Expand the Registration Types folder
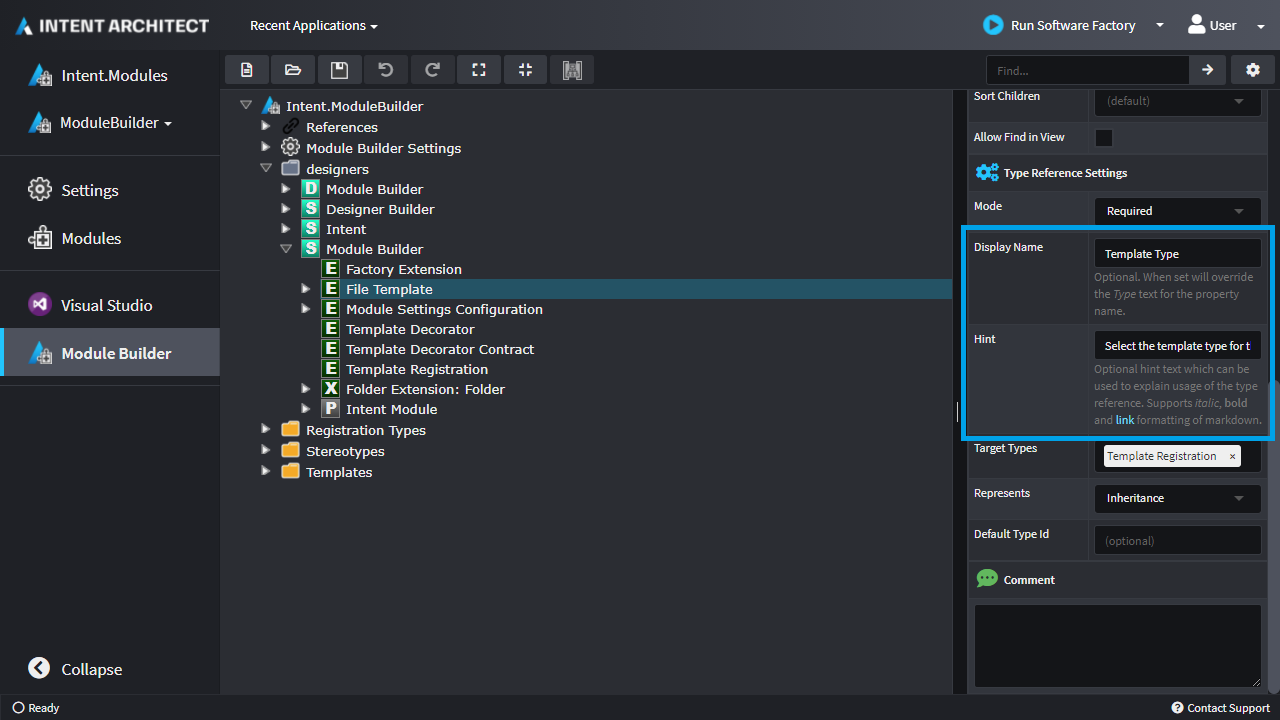The width and height of the screenshot is (1280, 720). click(x=266, y=429)
